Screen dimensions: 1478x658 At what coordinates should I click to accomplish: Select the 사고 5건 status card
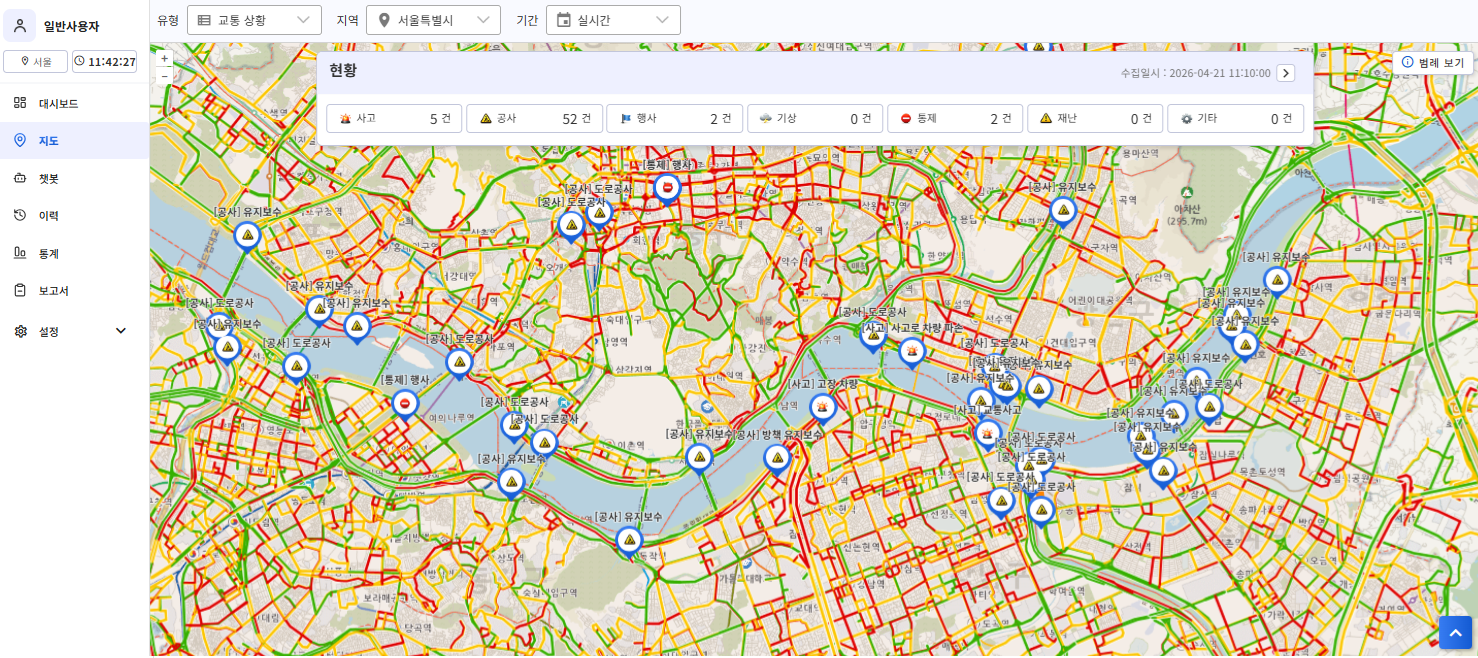click(x=394, y=118)
